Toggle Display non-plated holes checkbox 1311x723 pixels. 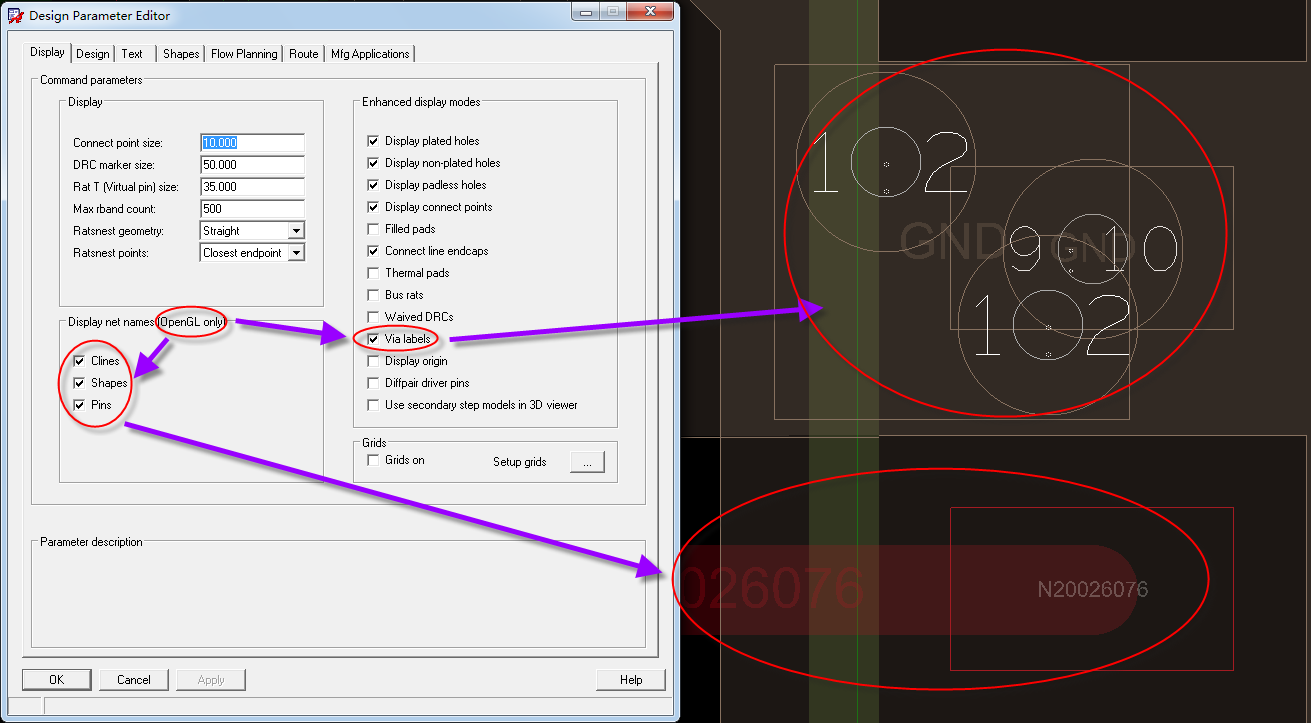(374, 163)
